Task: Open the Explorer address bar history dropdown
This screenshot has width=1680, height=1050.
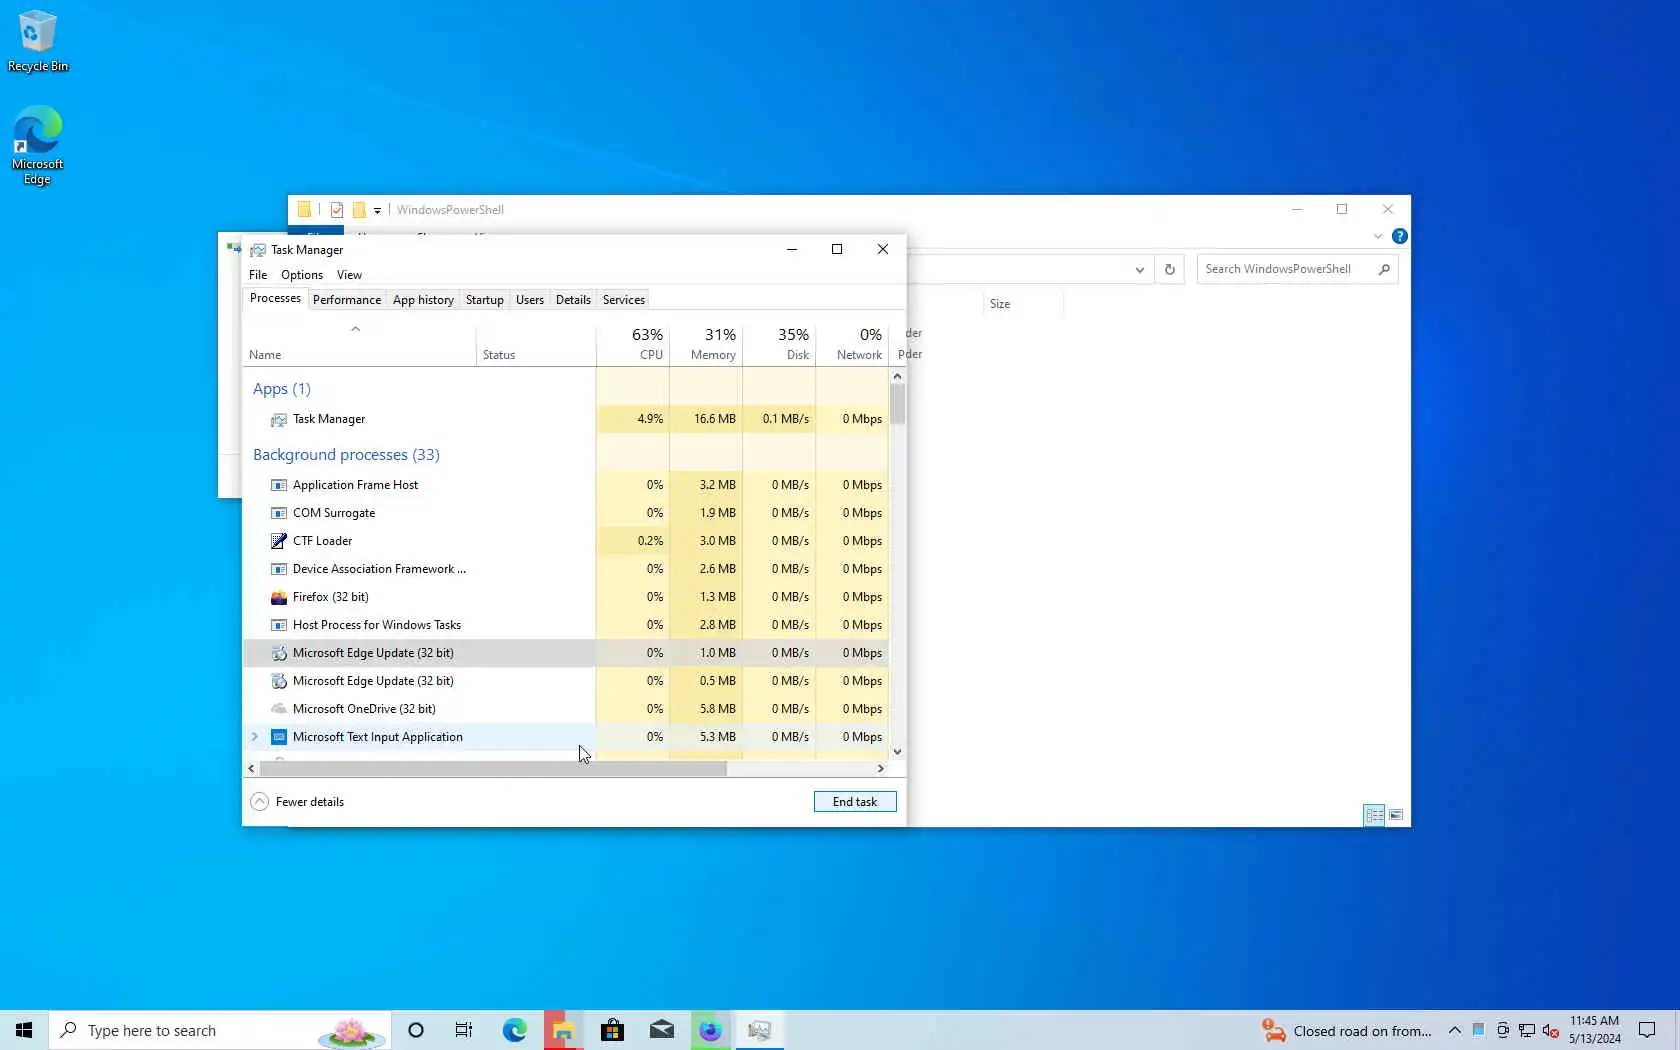Action: coord(1139,270)
